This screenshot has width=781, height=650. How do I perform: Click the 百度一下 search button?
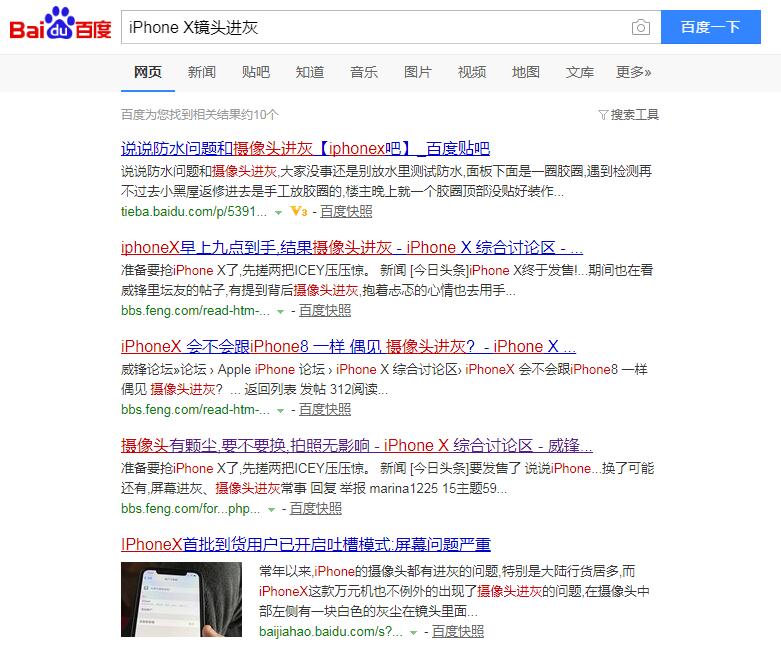711,27
